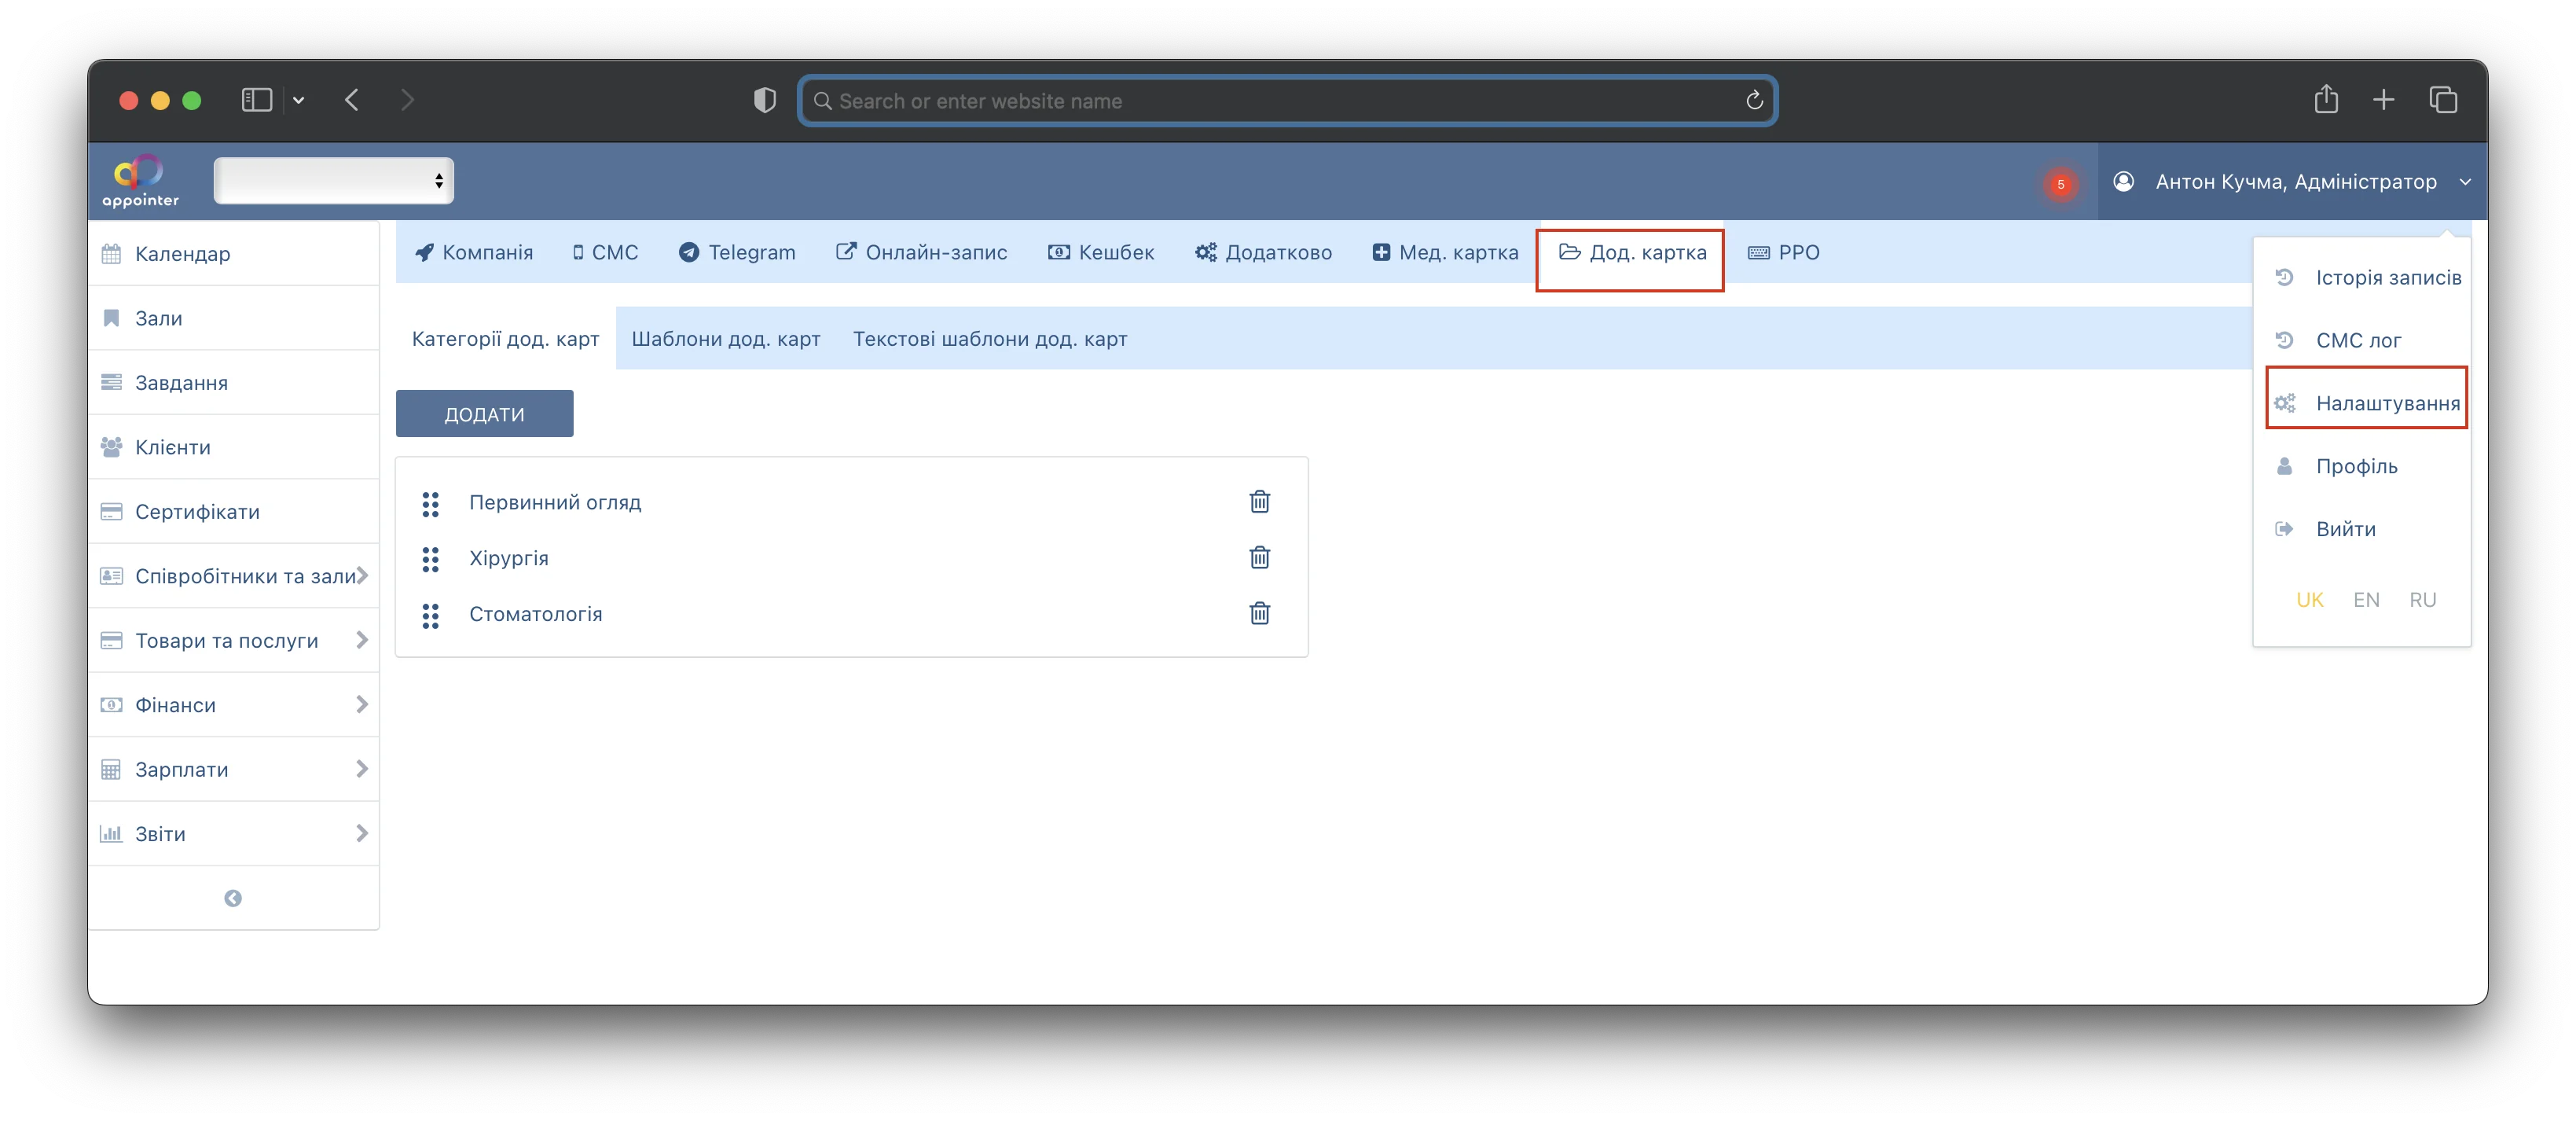
Task: Toggle the Safari sidebar
Action: click(x=257, y=100)
